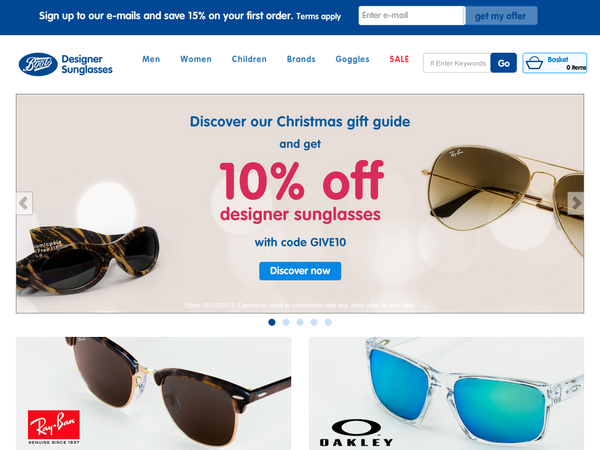Open the Women menu
Image resolution: width=600 pixels, height=450 pixels.
point(196,59)
